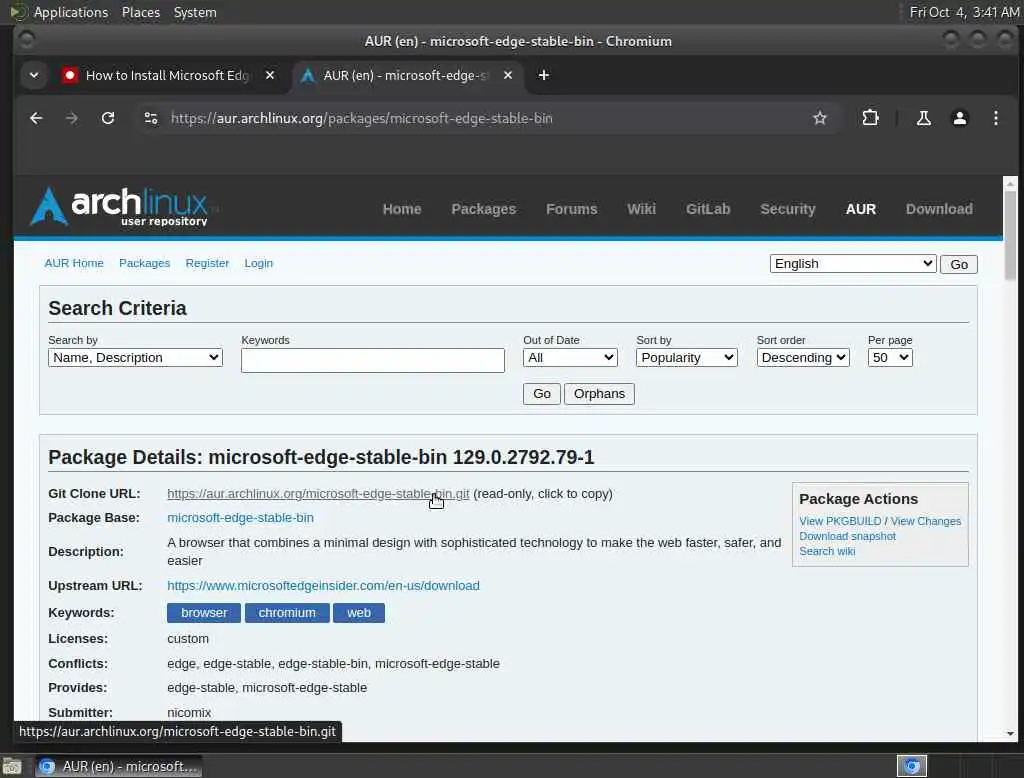Bookmark this page with the star icon
The height and width of the screenshot is (778, 1024).
coord(820,118)
